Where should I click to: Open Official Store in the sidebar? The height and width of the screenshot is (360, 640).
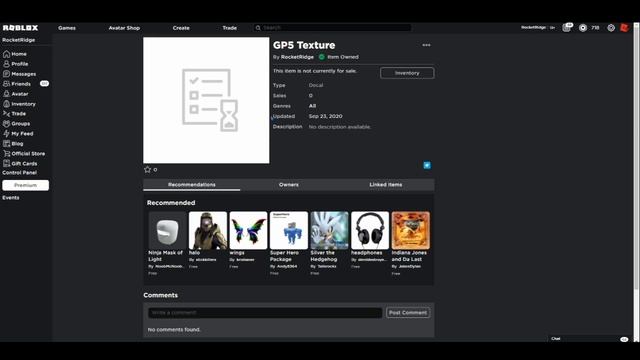point(24,153)
